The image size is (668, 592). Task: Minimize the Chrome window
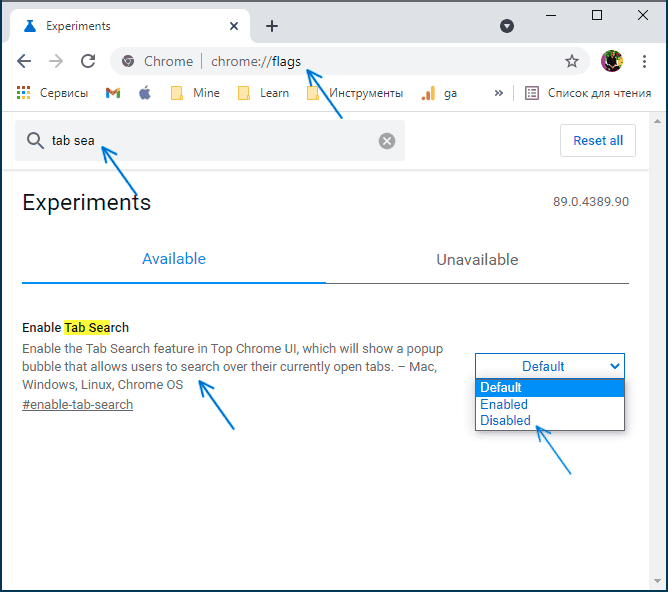pyautogui.click(x=551, y=15)
